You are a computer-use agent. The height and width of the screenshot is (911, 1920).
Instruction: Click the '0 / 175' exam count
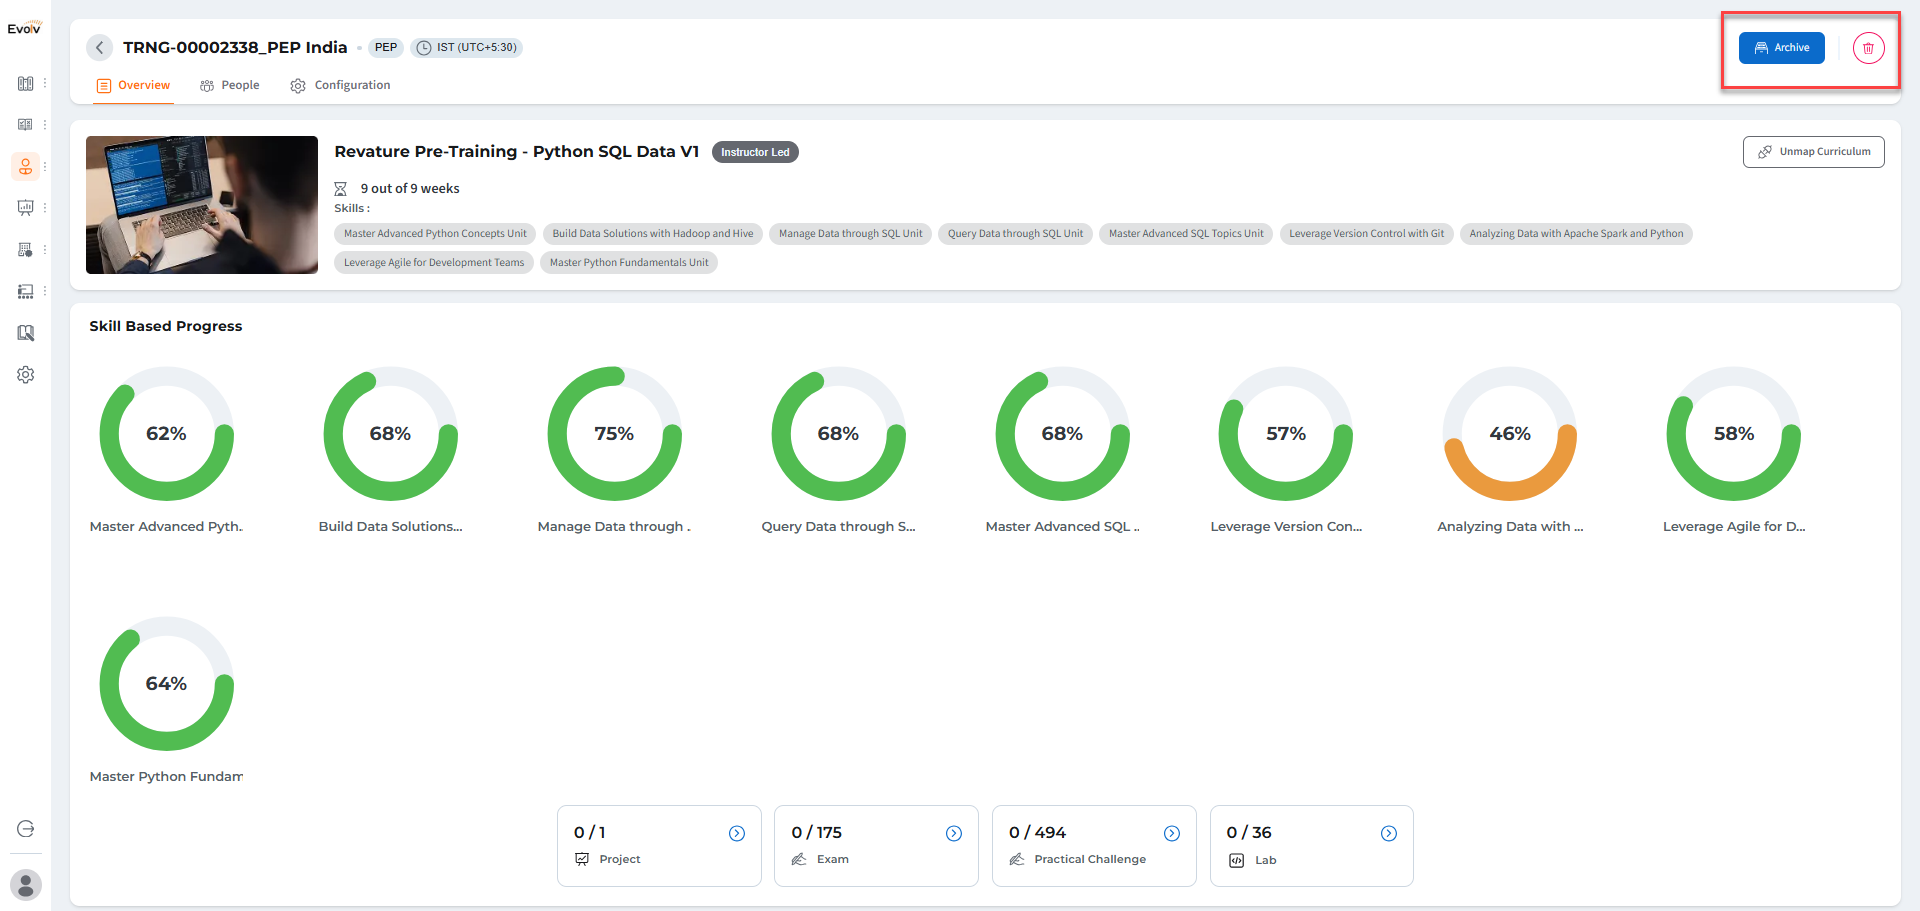(x=817, y=833)
